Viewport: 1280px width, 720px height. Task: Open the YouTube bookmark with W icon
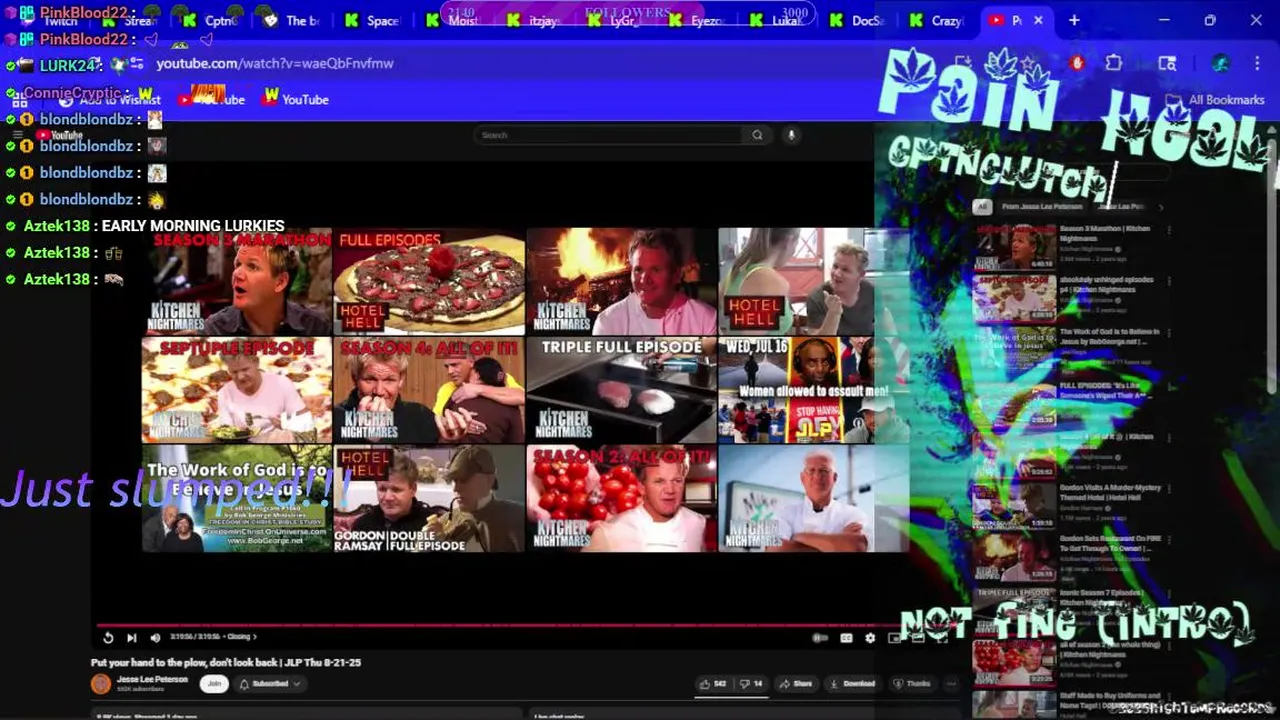[x=296, y=98]
